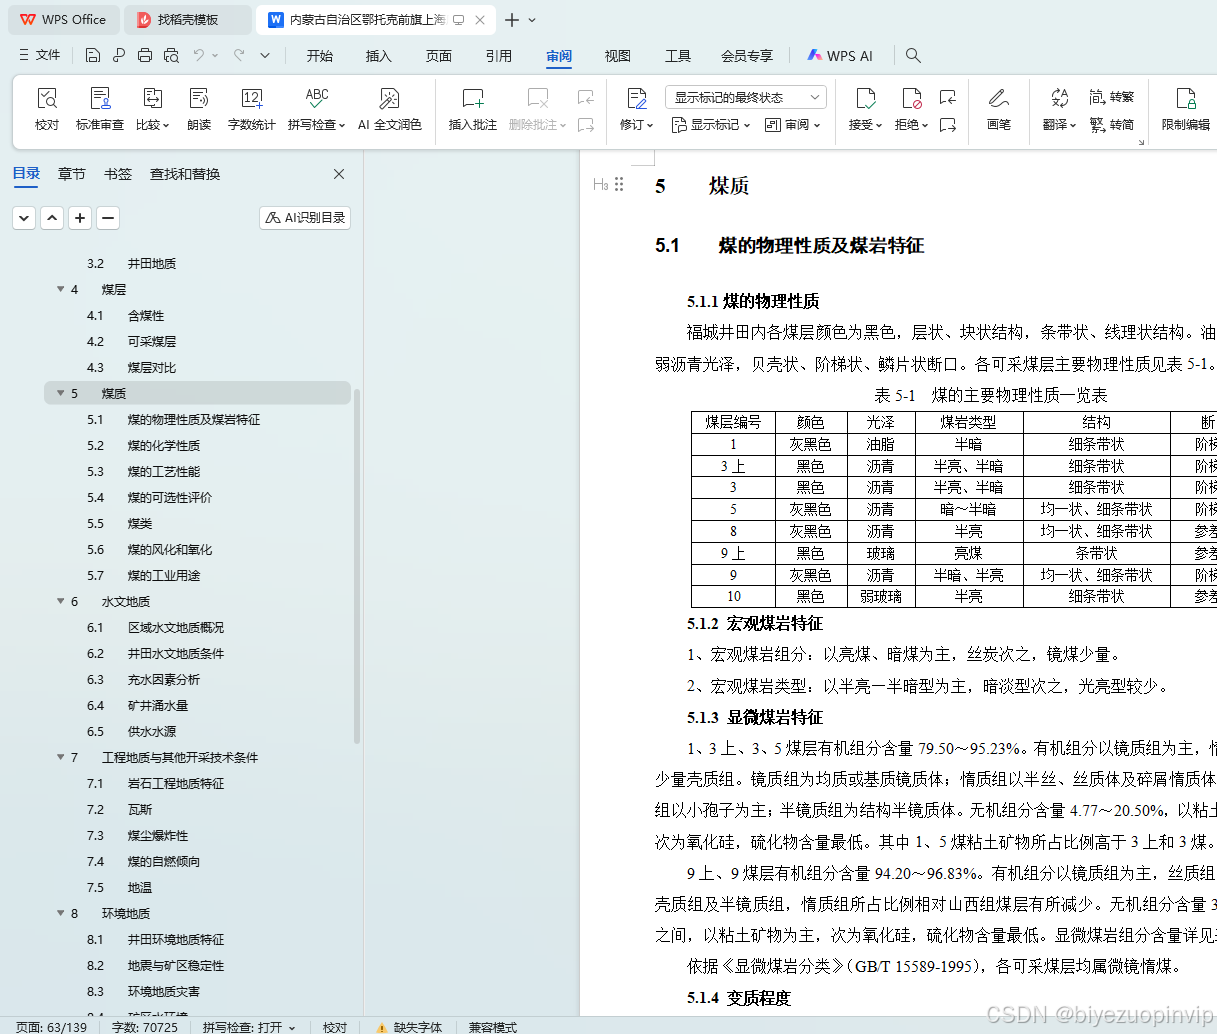Screen dimensions: 1217x1034
Task: Start 朗读 read-aloud tool
Action: (x=199, y=108)
